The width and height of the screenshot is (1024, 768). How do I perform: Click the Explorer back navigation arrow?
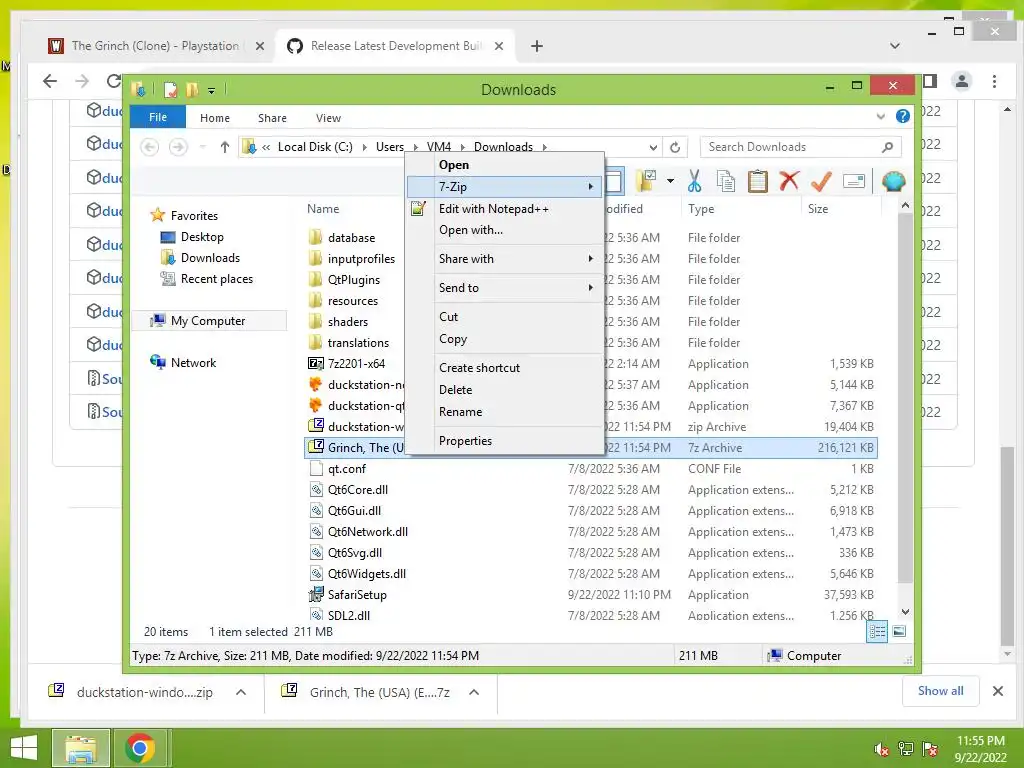(x=150, y=147)
